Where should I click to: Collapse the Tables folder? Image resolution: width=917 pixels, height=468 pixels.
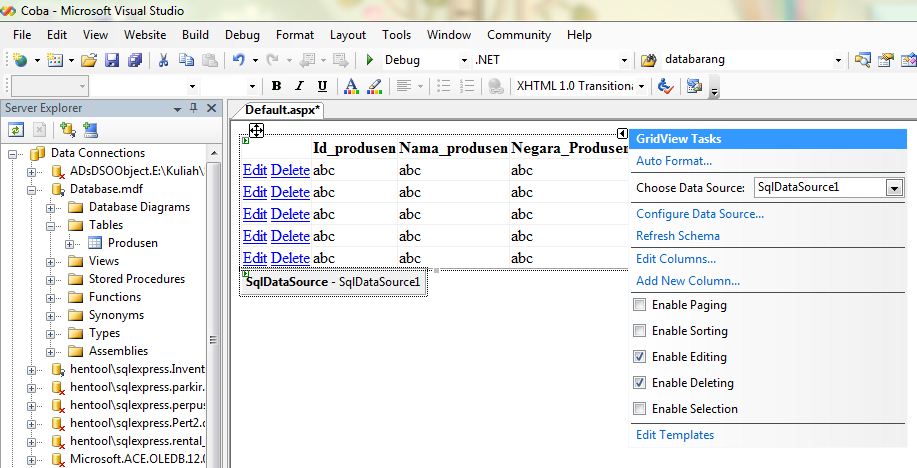coord(50,226)
